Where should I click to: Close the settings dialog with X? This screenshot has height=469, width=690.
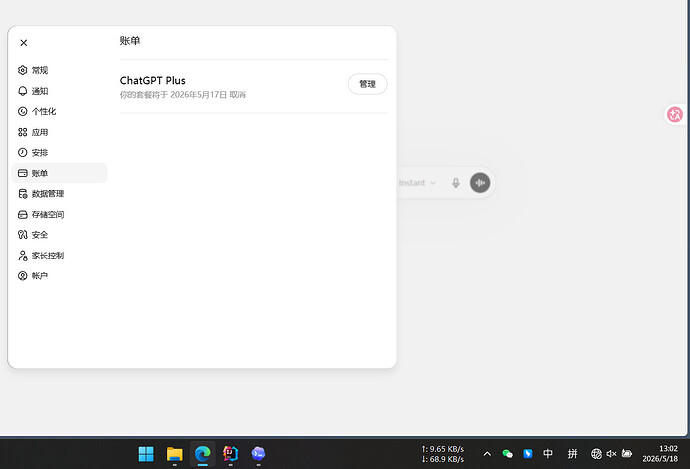coord(24,43)
